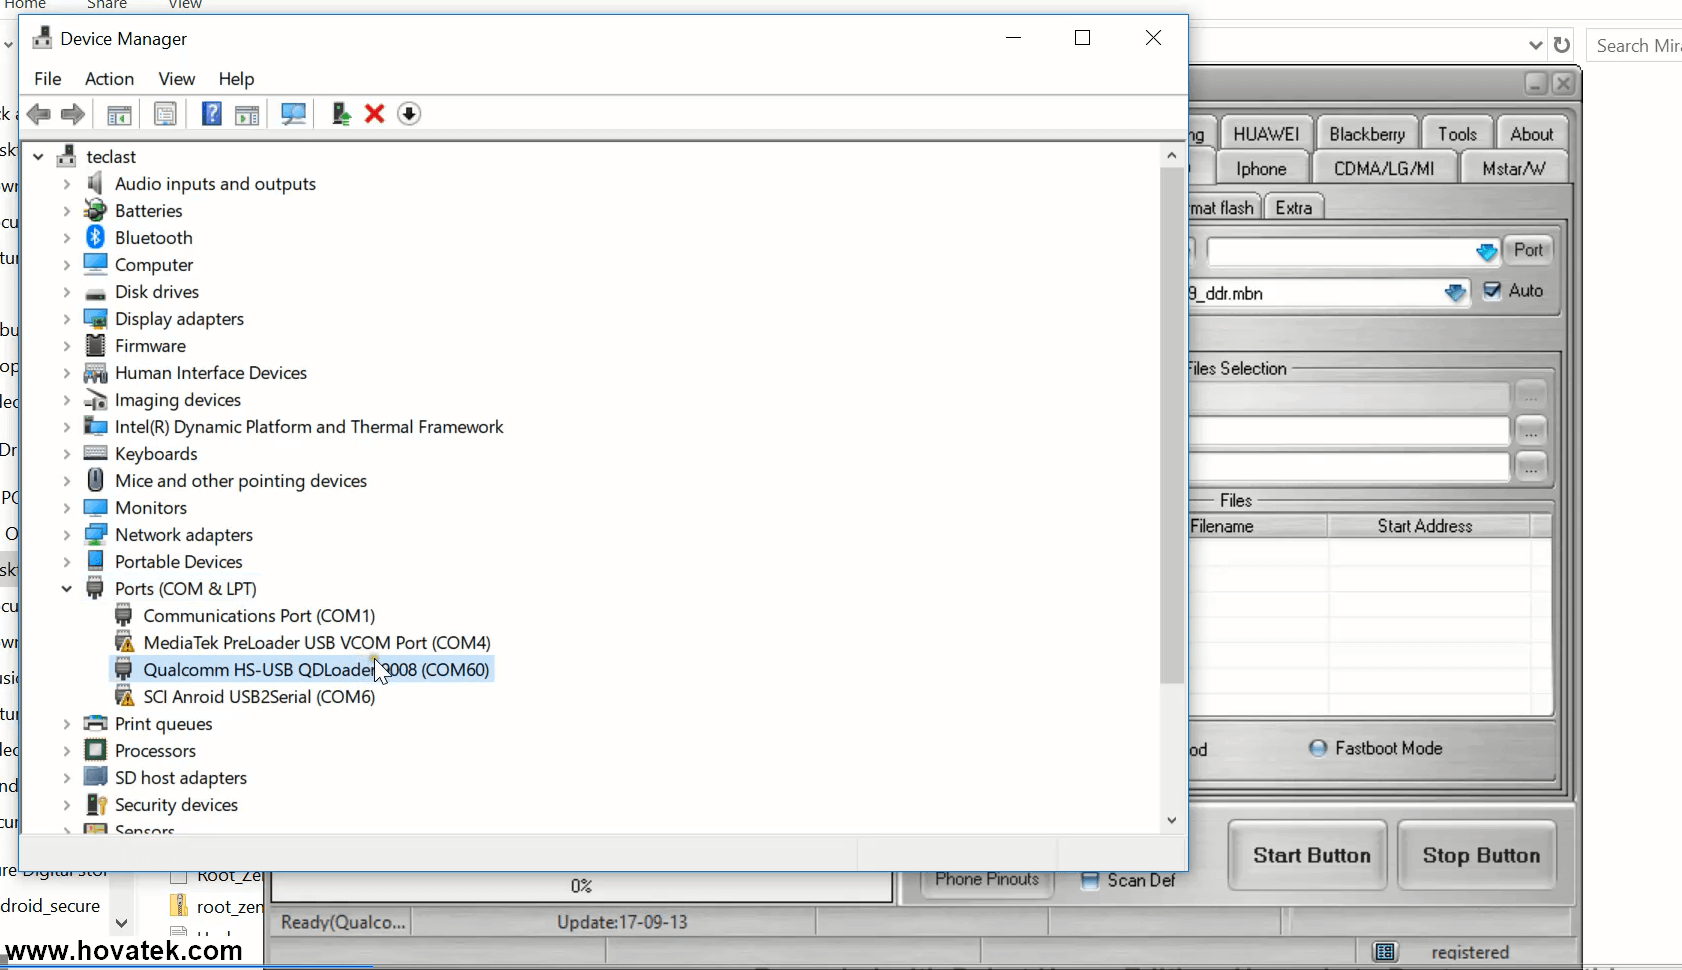This screenshot has height=970, width=1682.
Task: Click the Scan for hardware changes icon
Action: pyautogui.click(x=293, y=113)
